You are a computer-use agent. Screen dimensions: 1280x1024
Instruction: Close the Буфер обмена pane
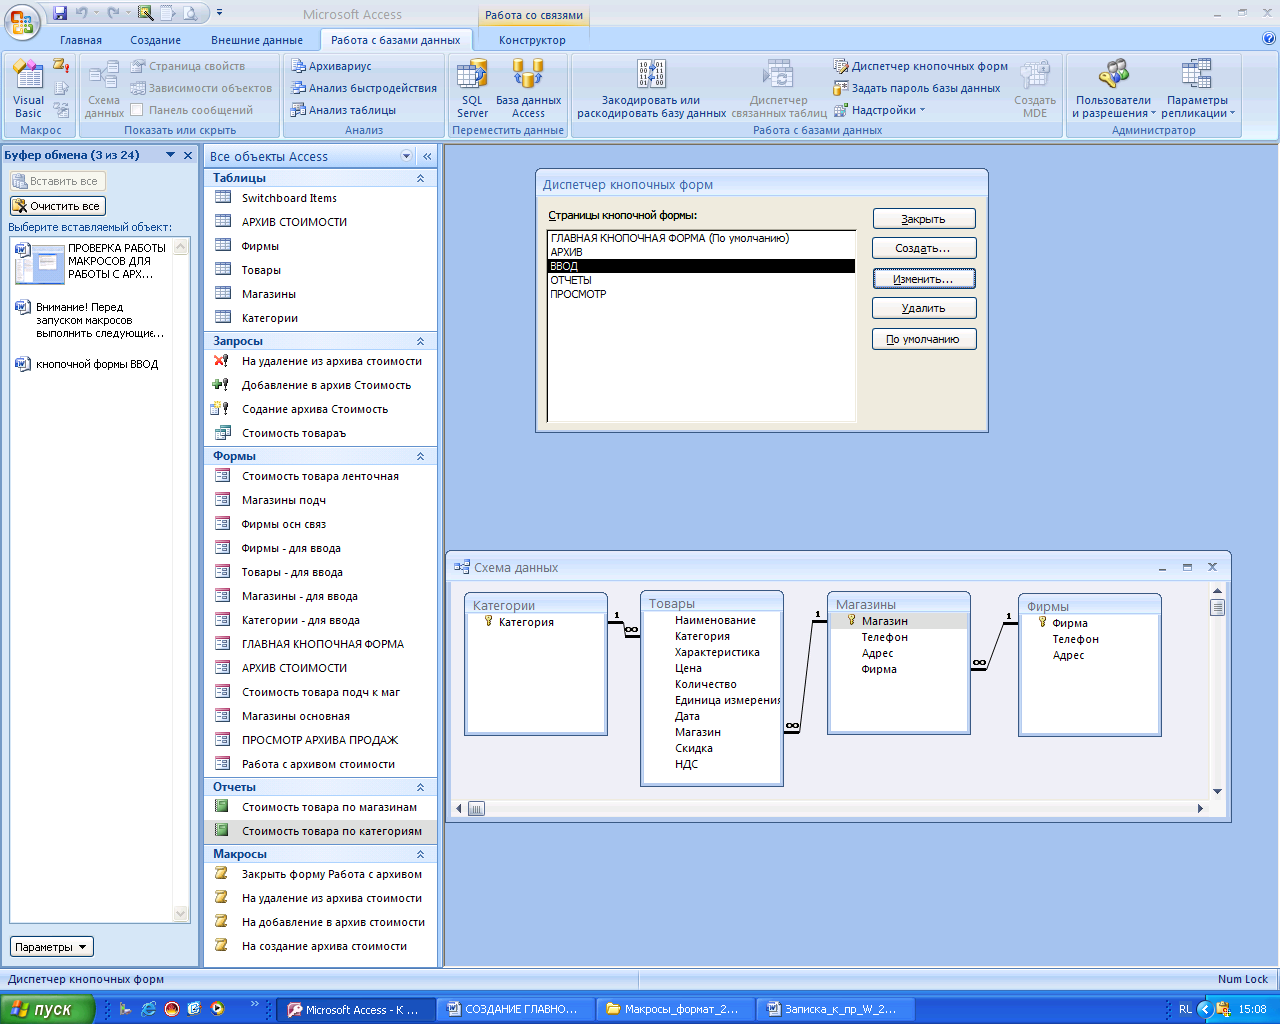coord(188,155)
